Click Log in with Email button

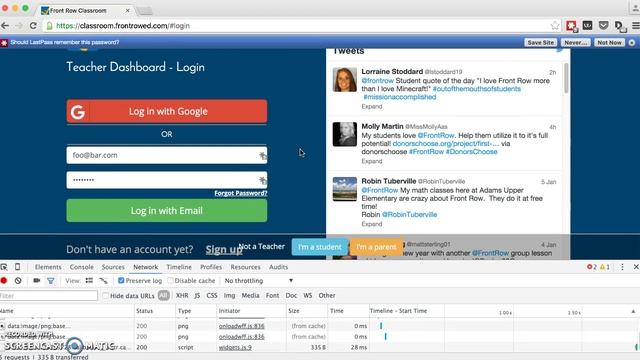167,211
